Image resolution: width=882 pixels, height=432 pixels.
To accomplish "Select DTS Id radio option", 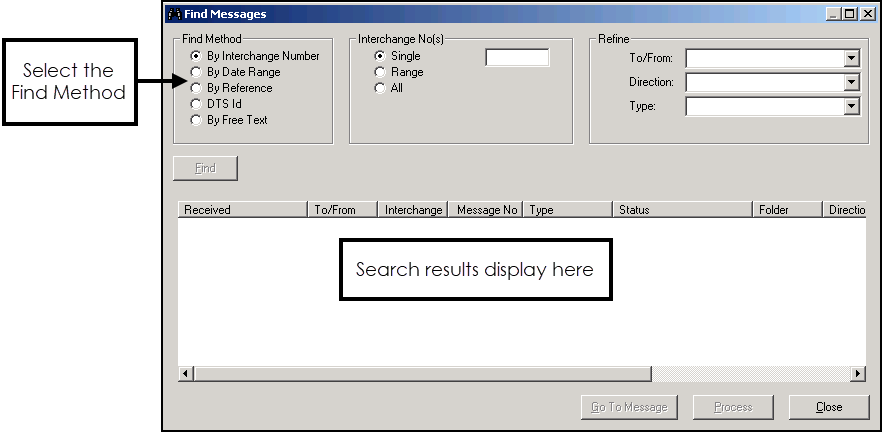I will (196, 104).
